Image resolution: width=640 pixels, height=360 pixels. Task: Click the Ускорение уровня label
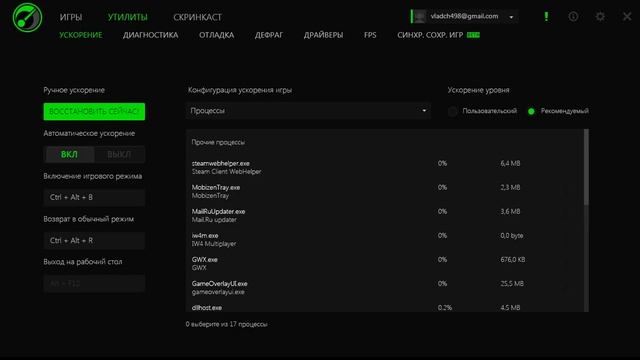(479, 90)
